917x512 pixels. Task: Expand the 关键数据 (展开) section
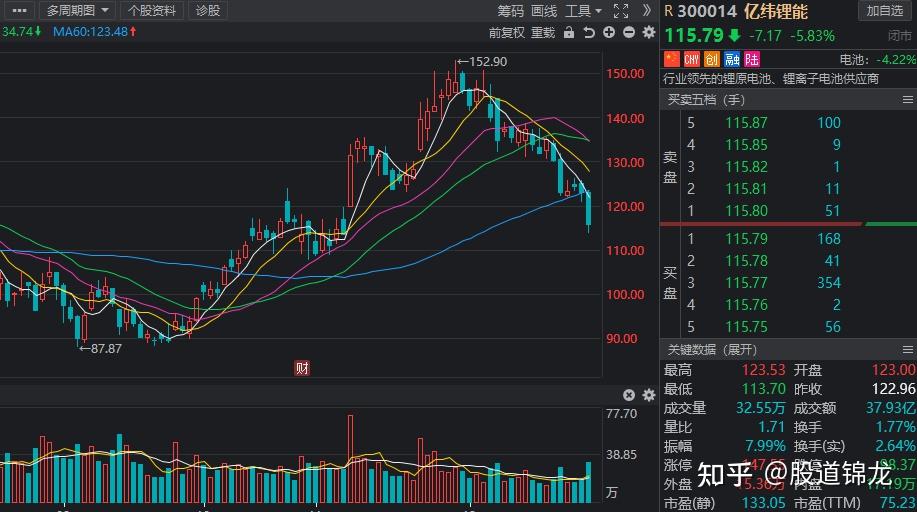(x=712, y=350)
